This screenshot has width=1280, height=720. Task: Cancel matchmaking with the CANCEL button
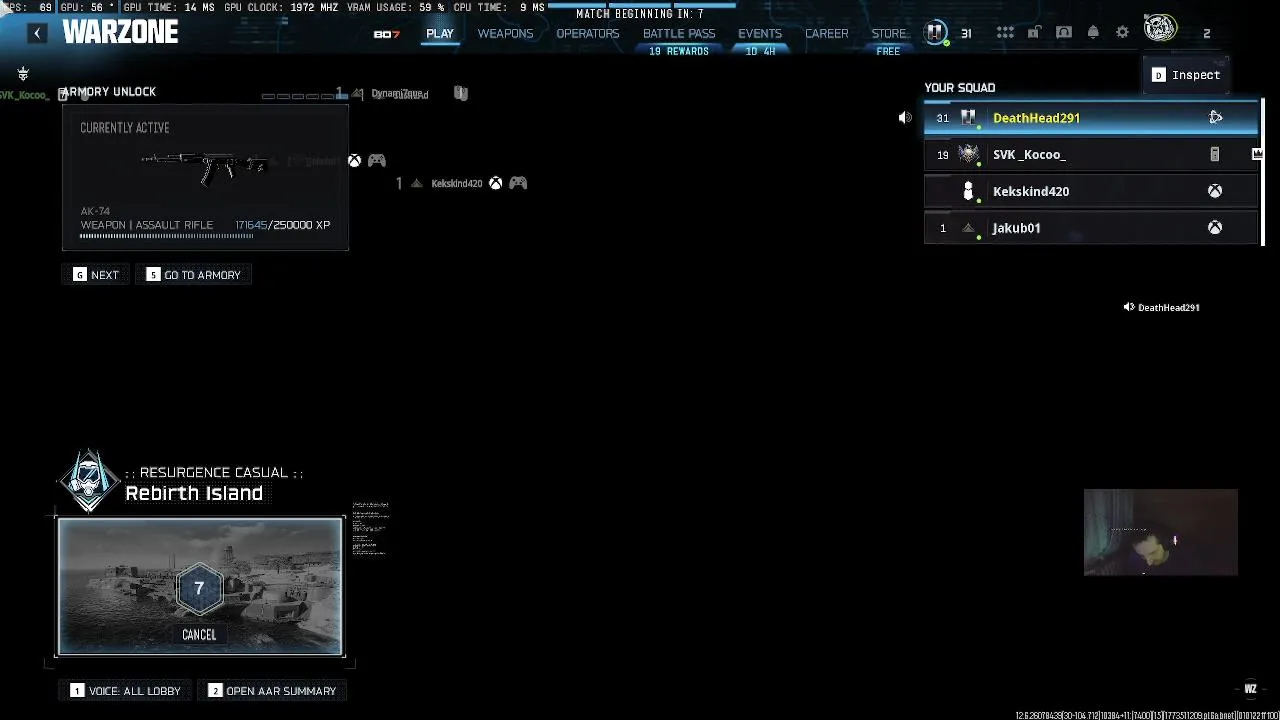click(x=199, y=635)
